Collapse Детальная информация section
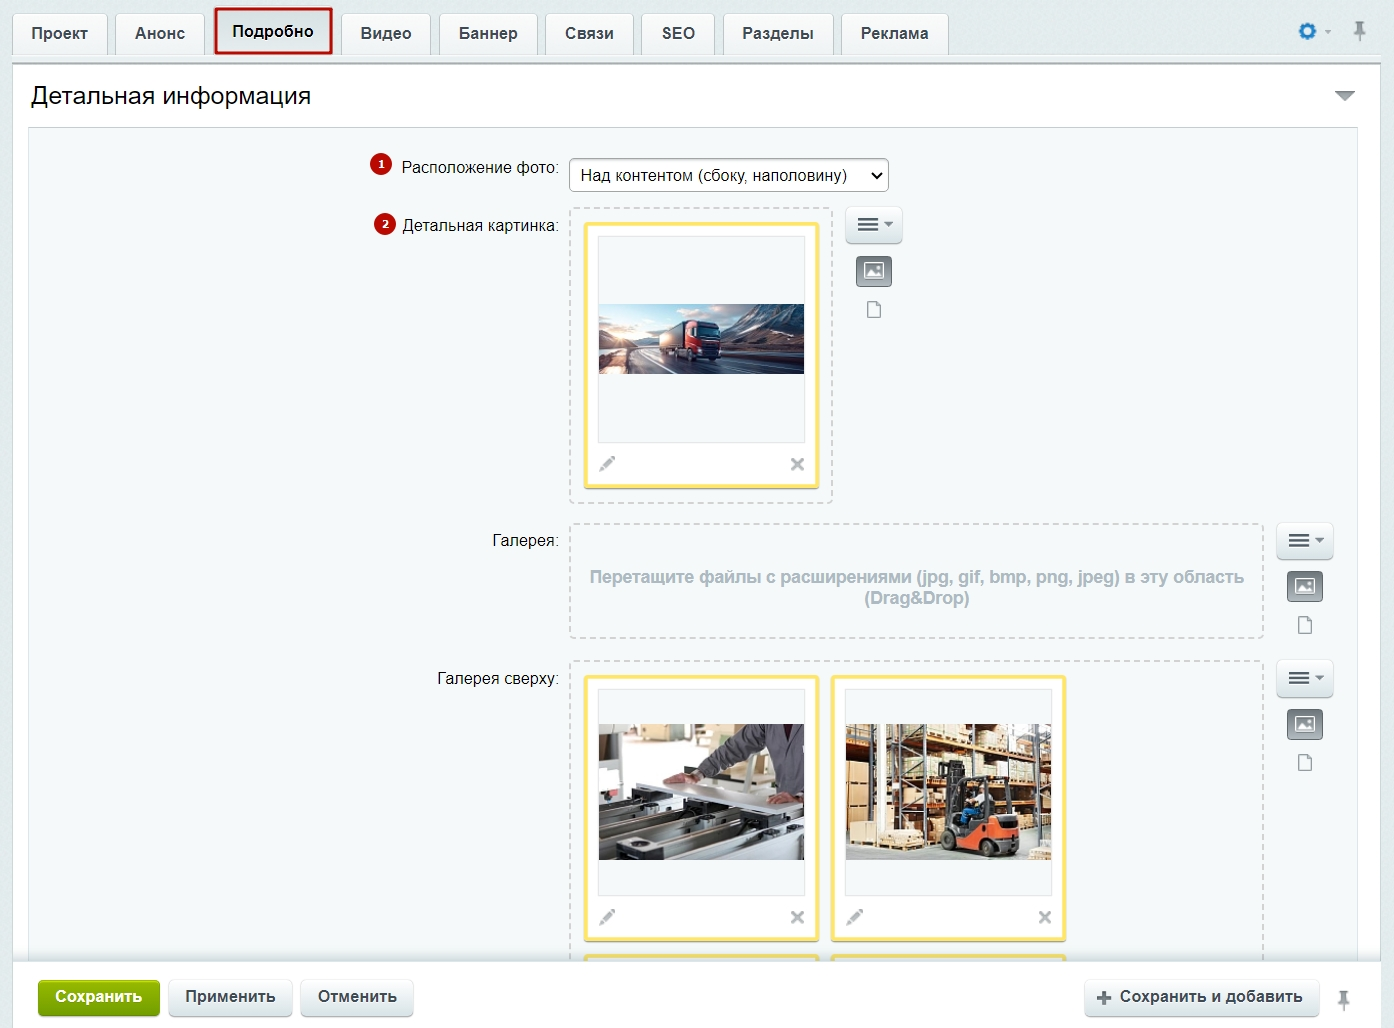Viewport: 1394px width, 1028px height. (x=1345, y=96)
